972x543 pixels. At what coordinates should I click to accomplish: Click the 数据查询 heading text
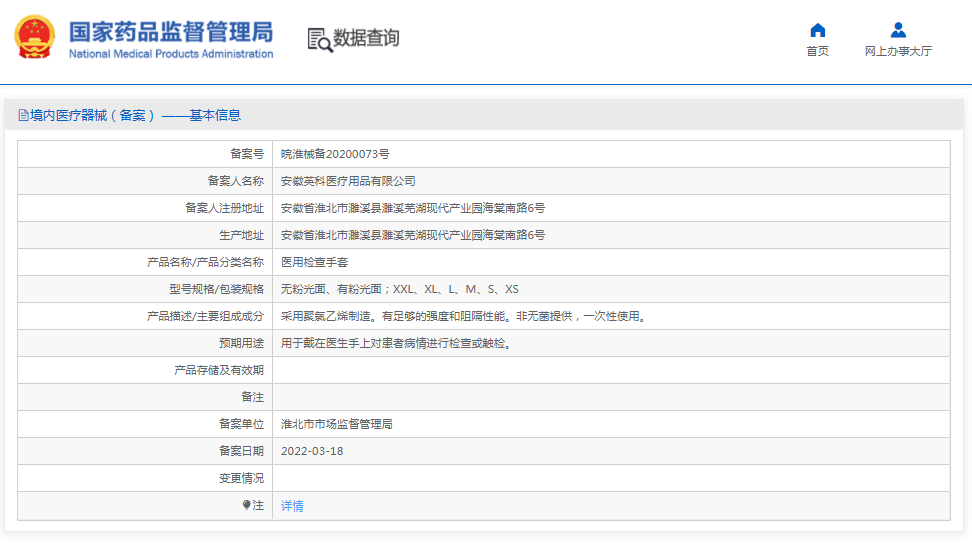point(366,38)
